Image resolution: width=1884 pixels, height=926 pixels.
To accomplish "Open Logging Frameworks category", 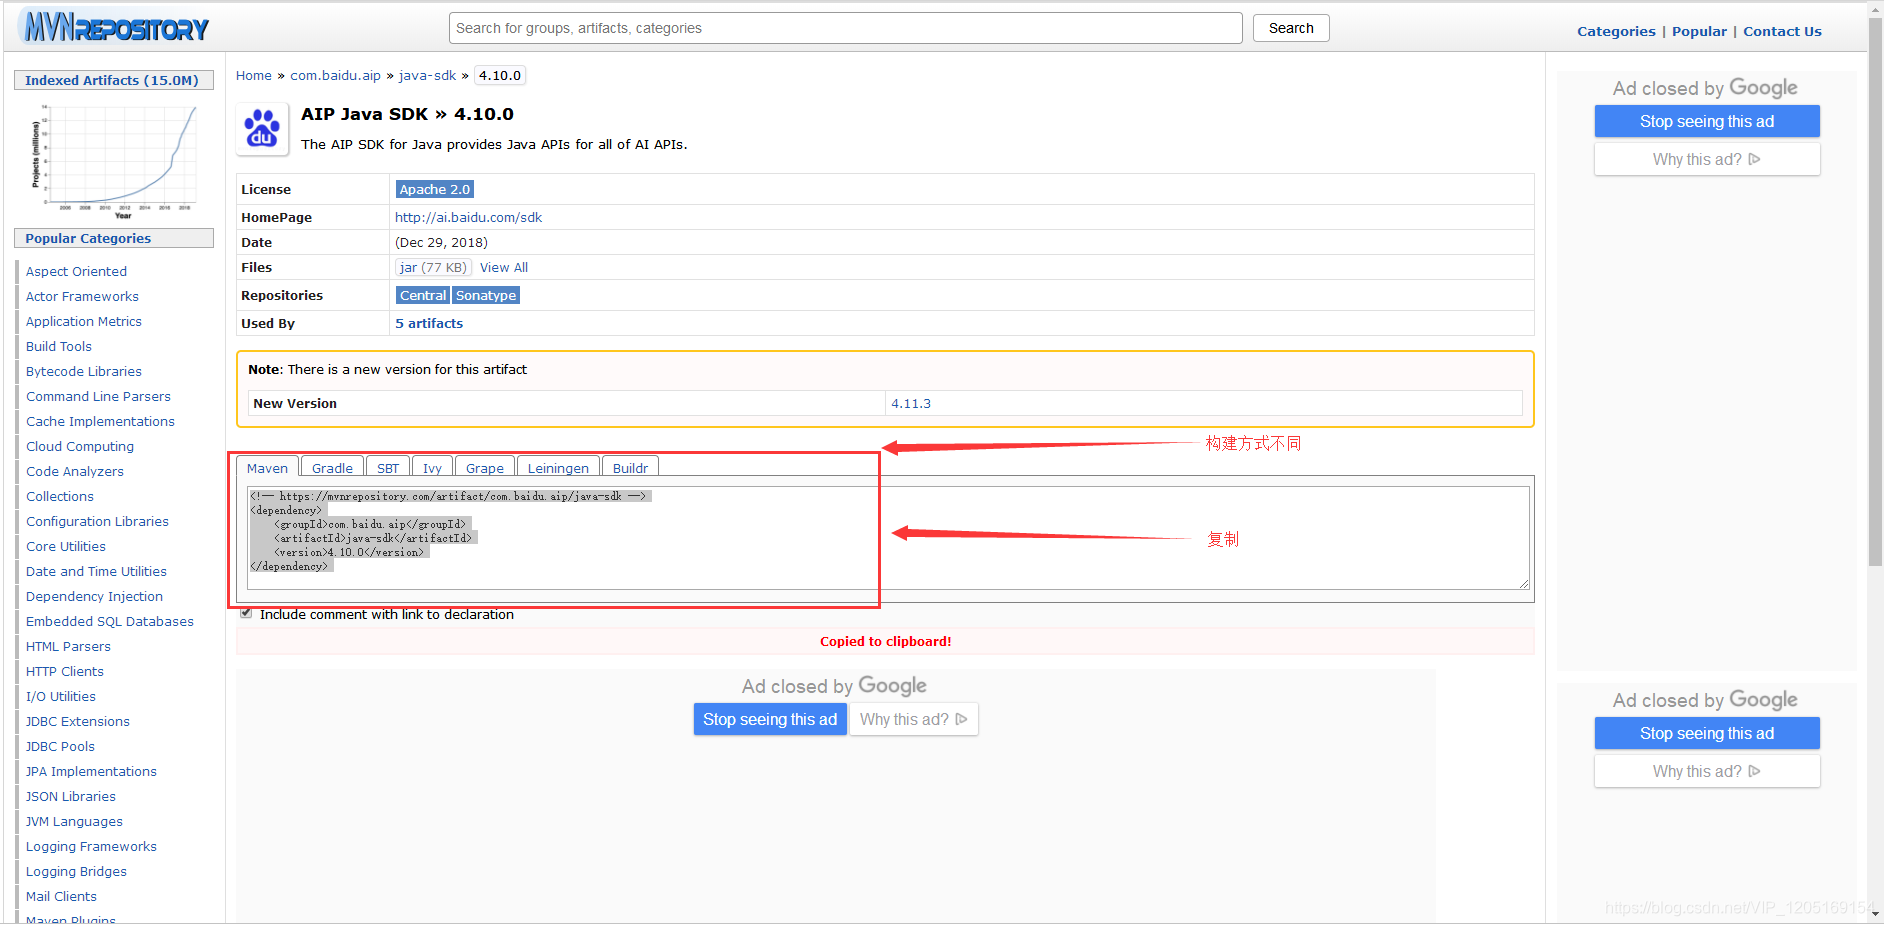I will 91,846.
